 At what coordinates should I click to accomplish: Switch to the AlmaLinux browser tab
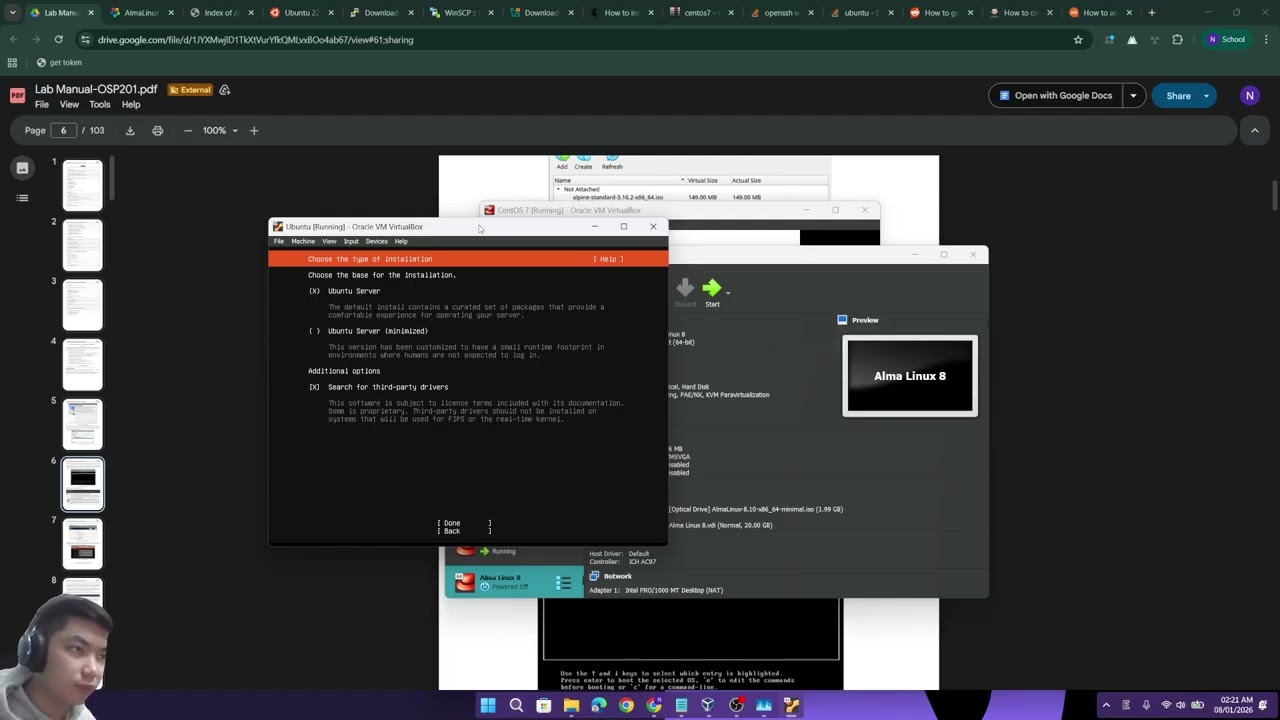(x=141, y=13)
